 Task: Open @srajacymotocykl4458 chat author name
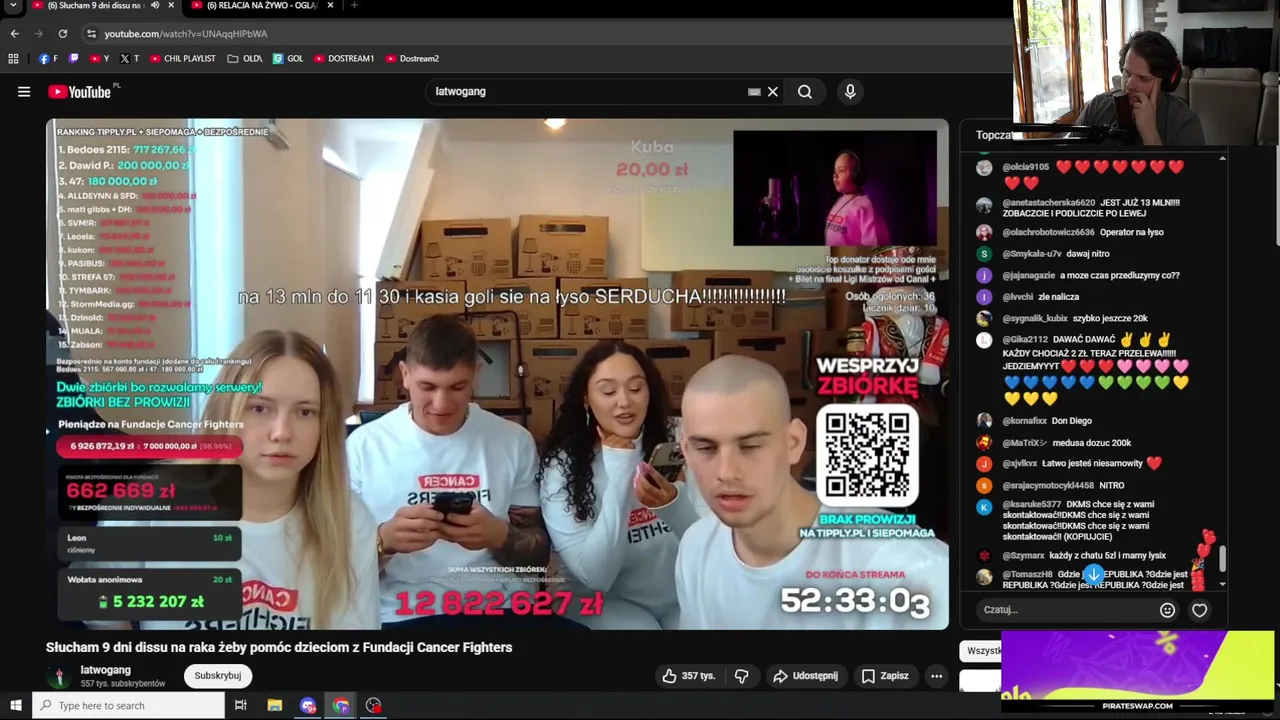1048,486
